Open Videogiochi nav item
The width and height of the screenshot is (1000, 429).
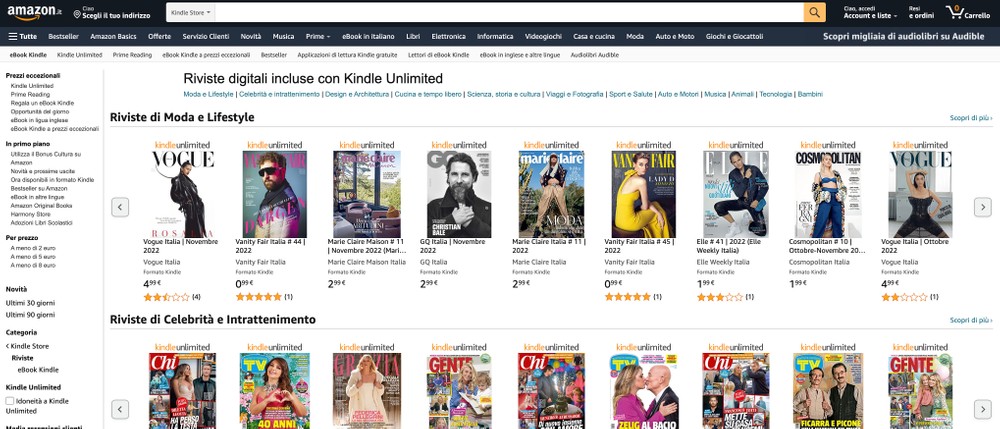tap(543, 36)
